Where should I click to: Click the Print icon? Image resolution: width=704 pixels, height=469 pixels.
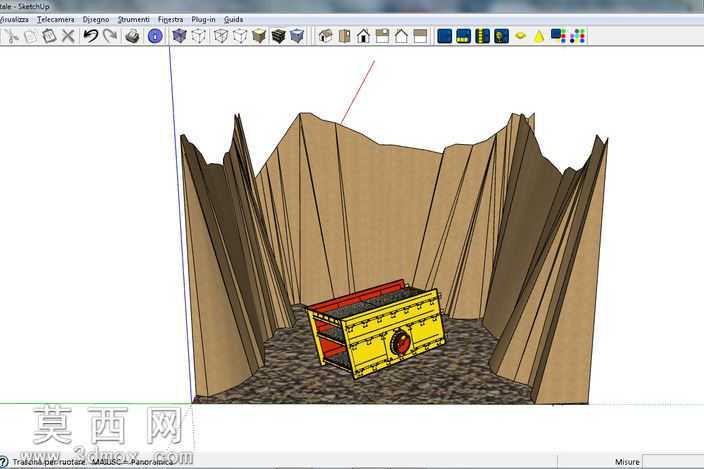132,36
